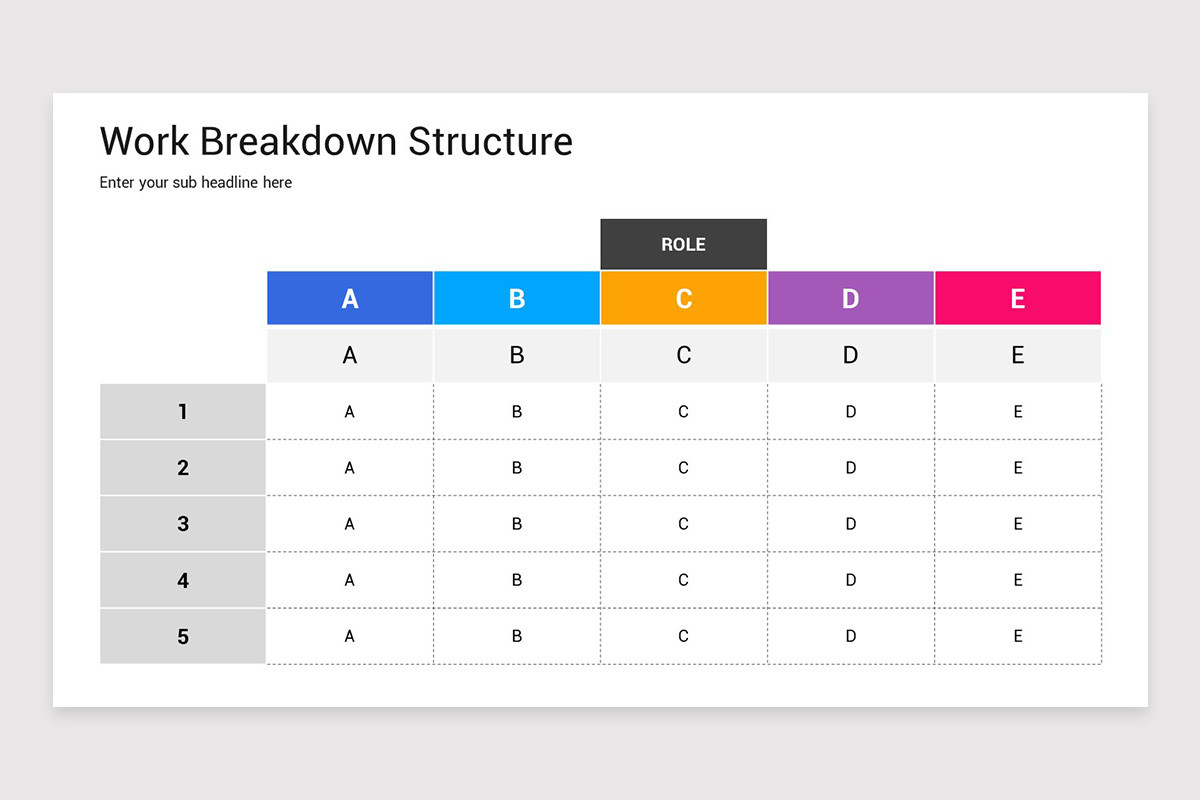Select the Work Breakdown Structure title

pyautogui.click(x=336, y=141)
